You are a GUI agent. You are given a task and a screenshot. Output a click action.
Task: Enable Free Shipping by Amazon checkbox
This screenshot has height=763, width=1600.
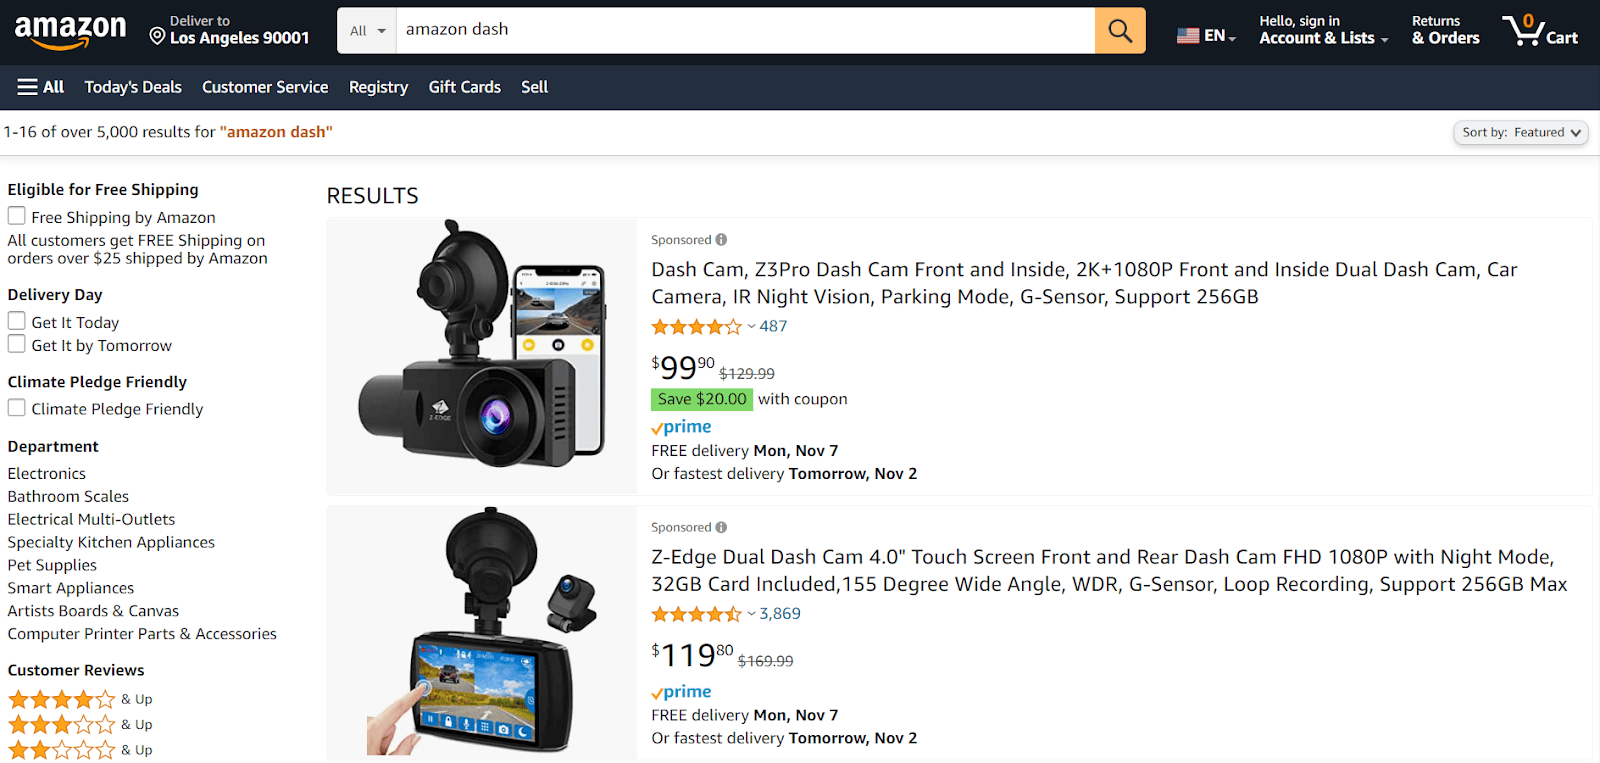pyautogui.click(x=16, y=216)
